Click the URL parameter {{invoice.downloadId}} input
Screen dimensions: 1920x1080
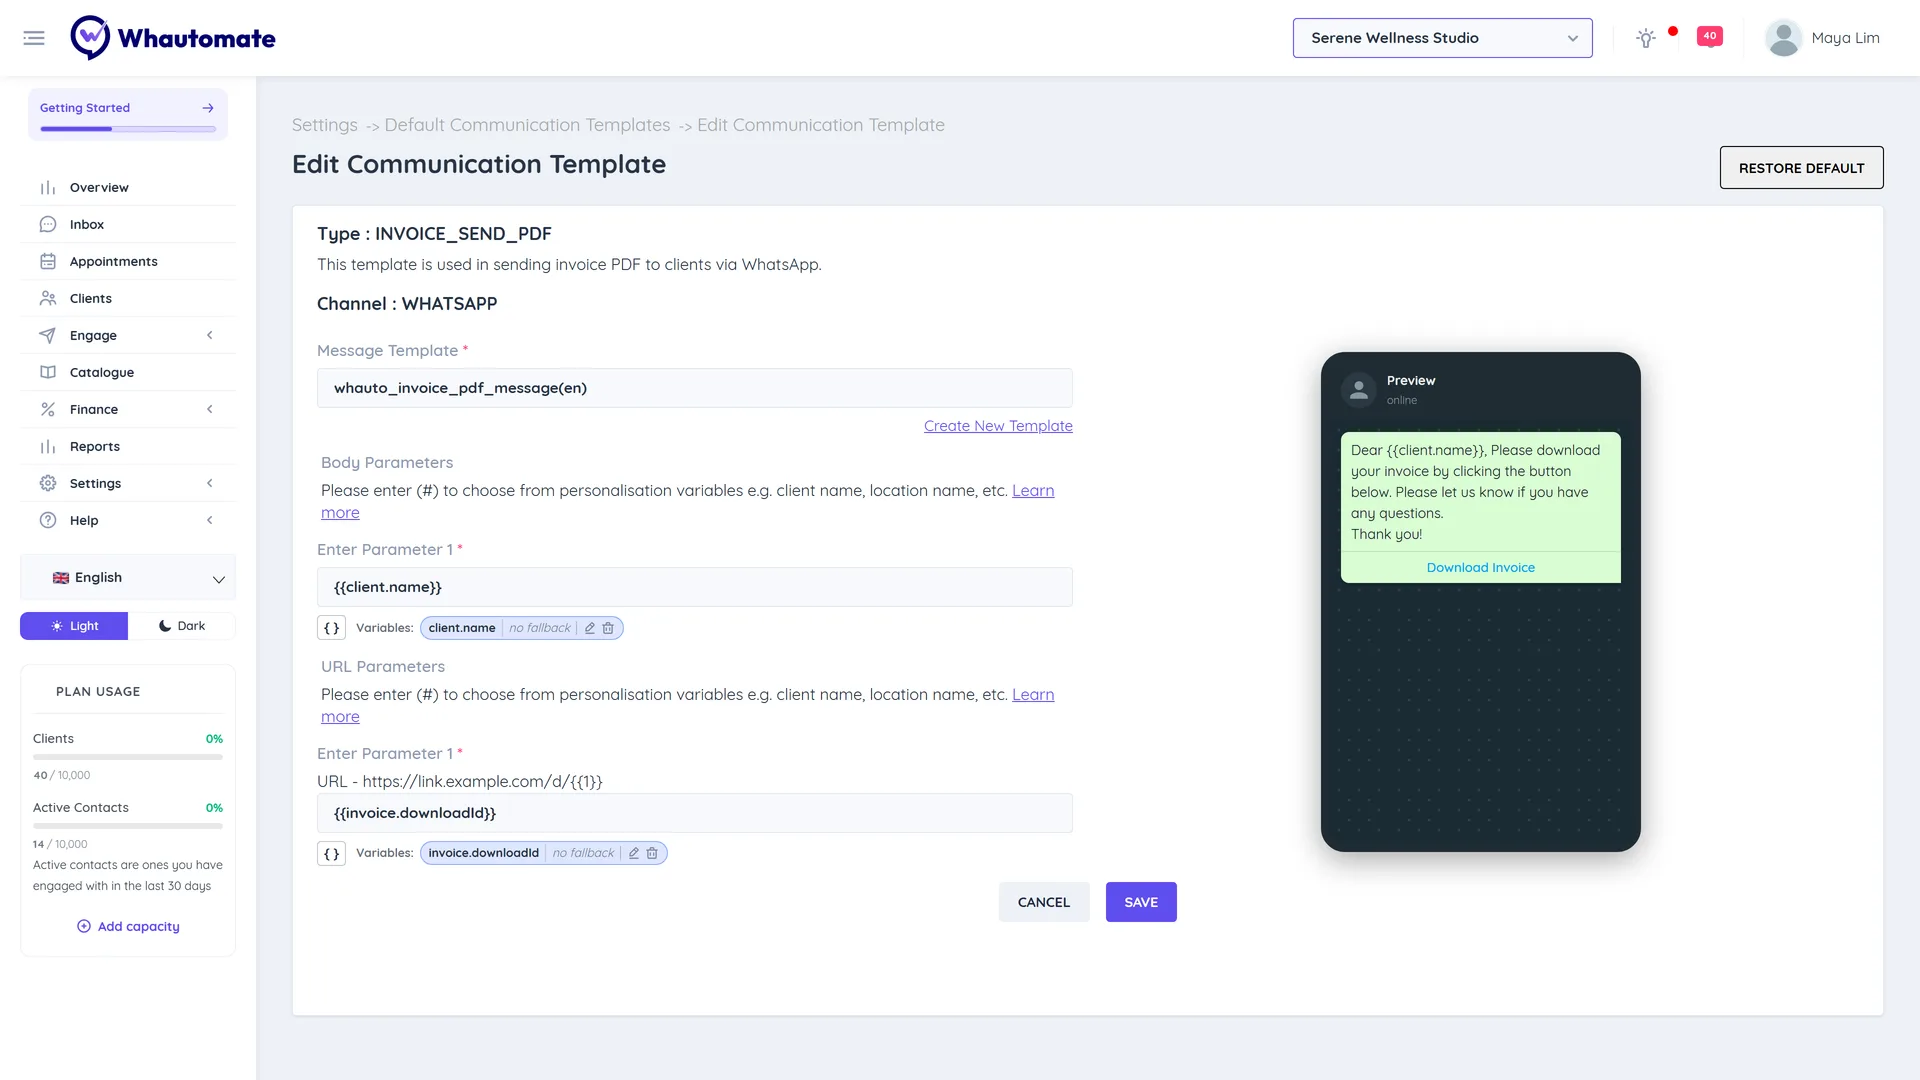(695, 813)
